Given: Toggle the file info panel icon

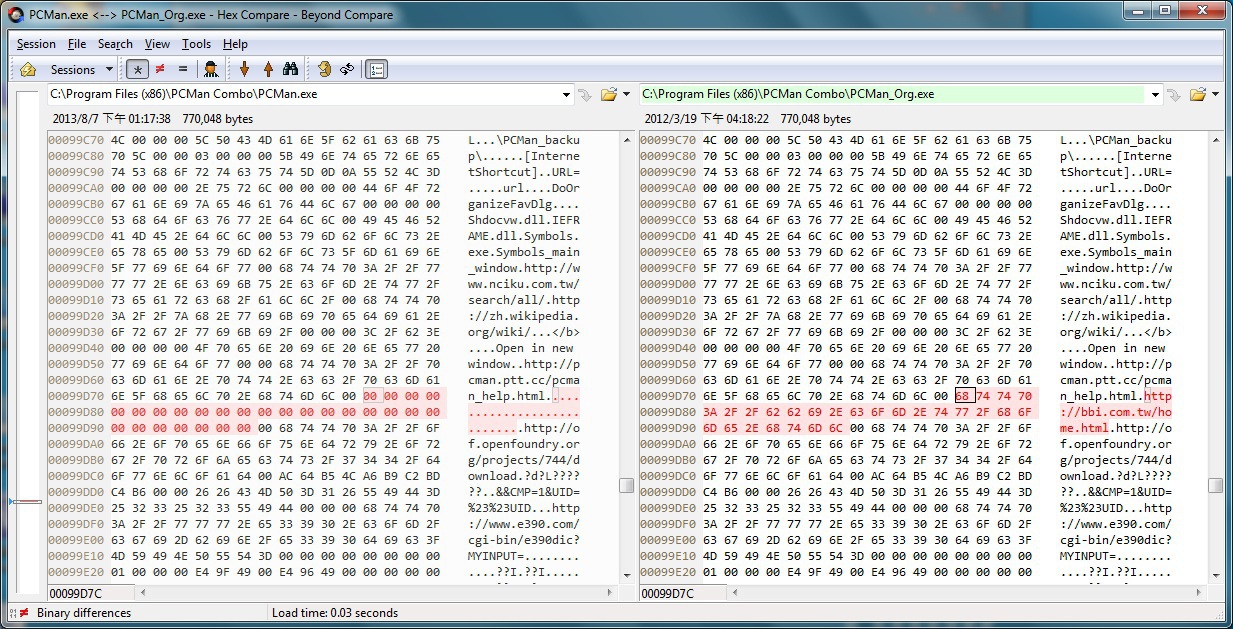Looking at the screenshot, I should pyautogui.click(x=377, y=69).
